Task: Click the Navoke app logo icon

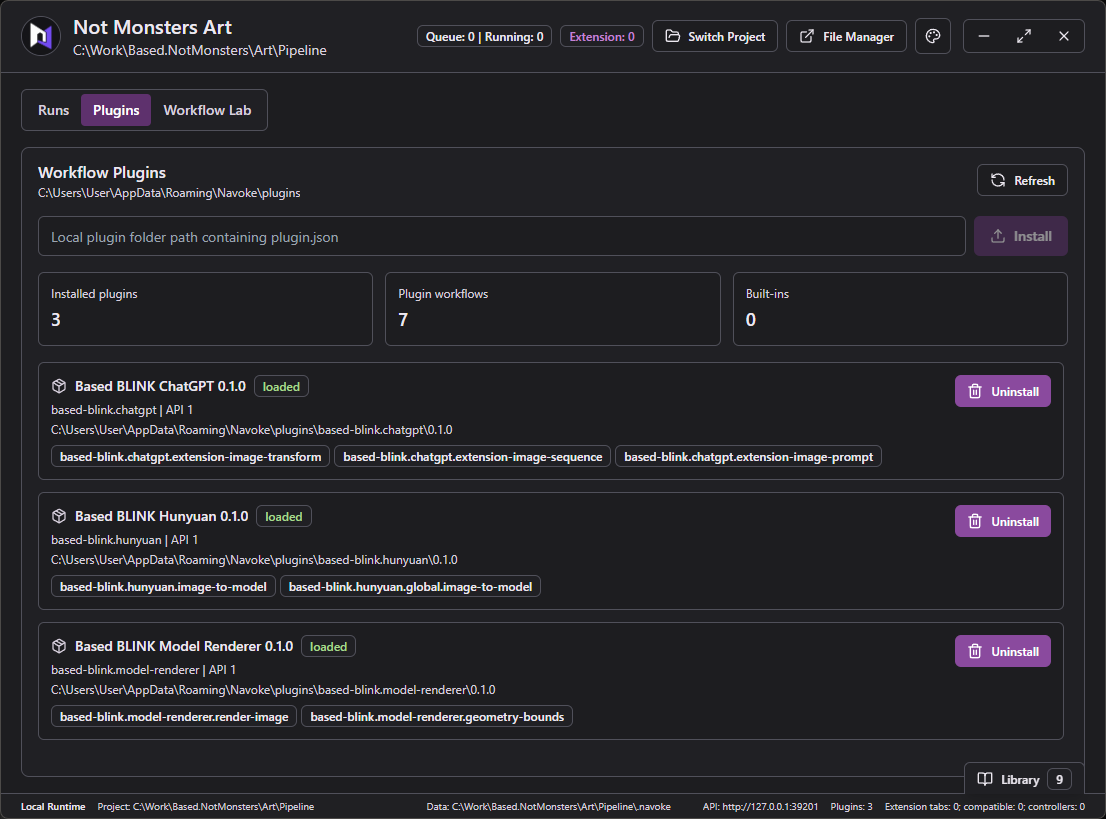Action: tap(41, 36)
